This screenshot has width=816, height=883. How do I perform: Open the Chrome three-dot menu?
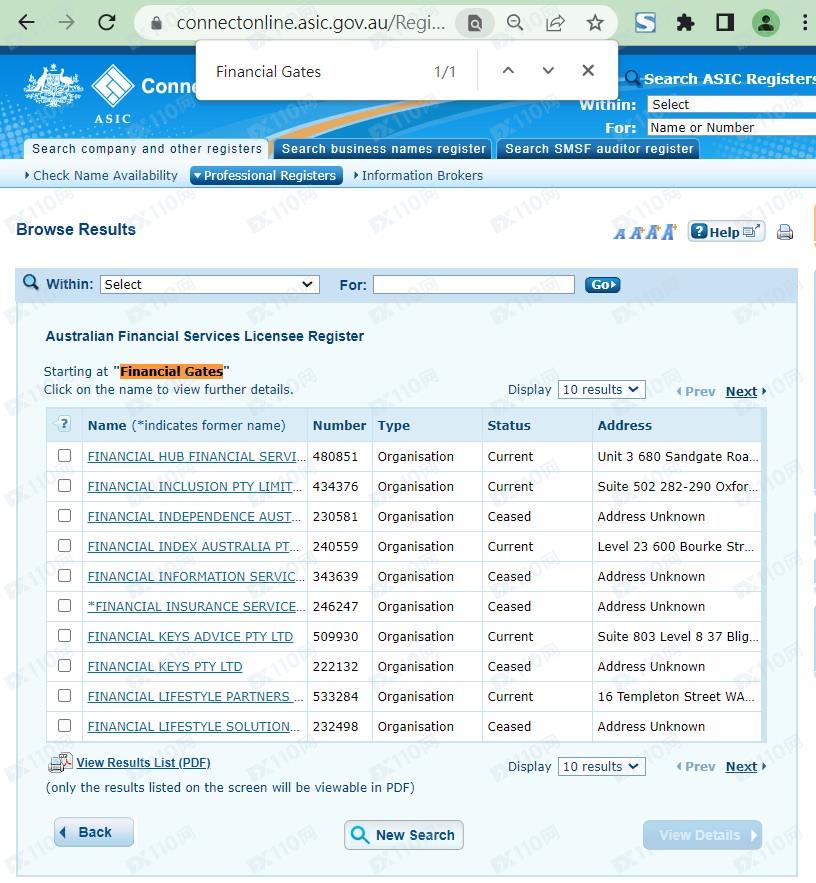805,23
